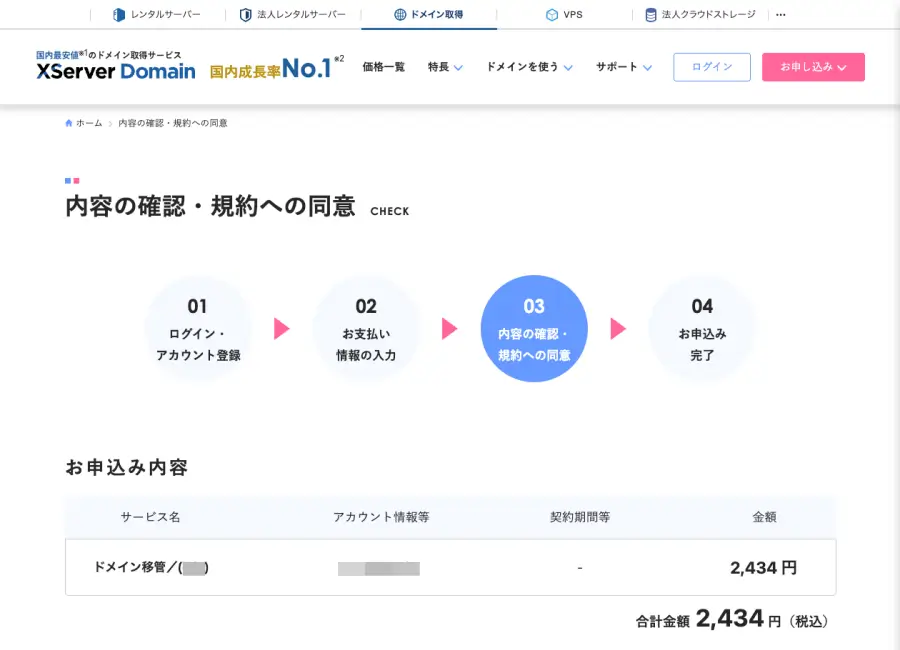Click step 01 ログイン・アカウント登録 circle
900x650 pixels.
[x=198, y=328]
